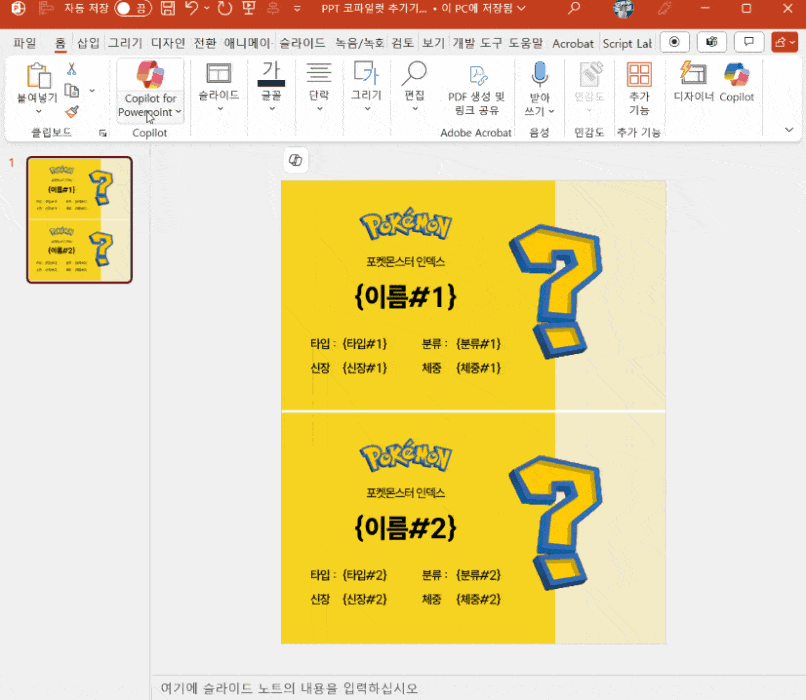The image size is (806, 700).
Task: Open the Copilot pane button
Action: click(737, 82)
